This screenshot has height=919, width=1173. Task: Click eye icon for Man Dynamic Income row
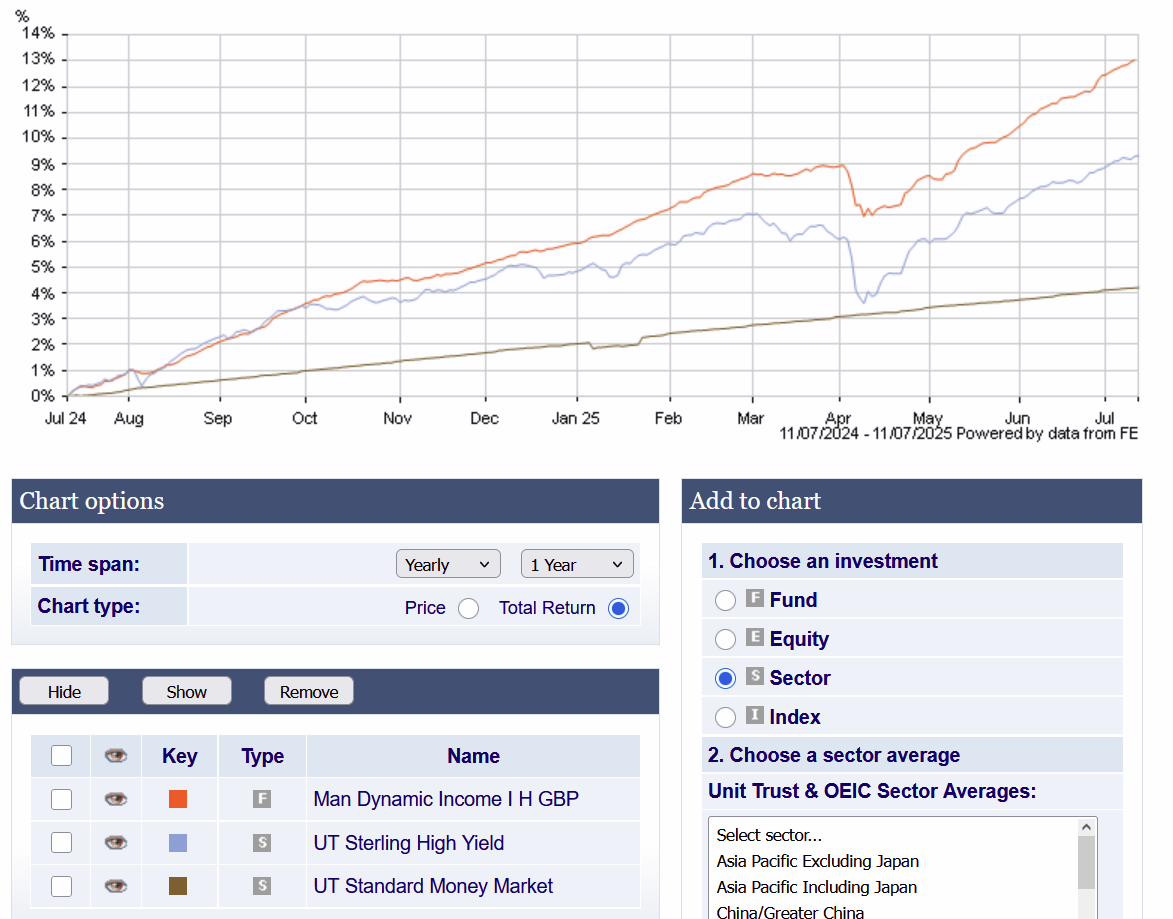coord(116,799)
